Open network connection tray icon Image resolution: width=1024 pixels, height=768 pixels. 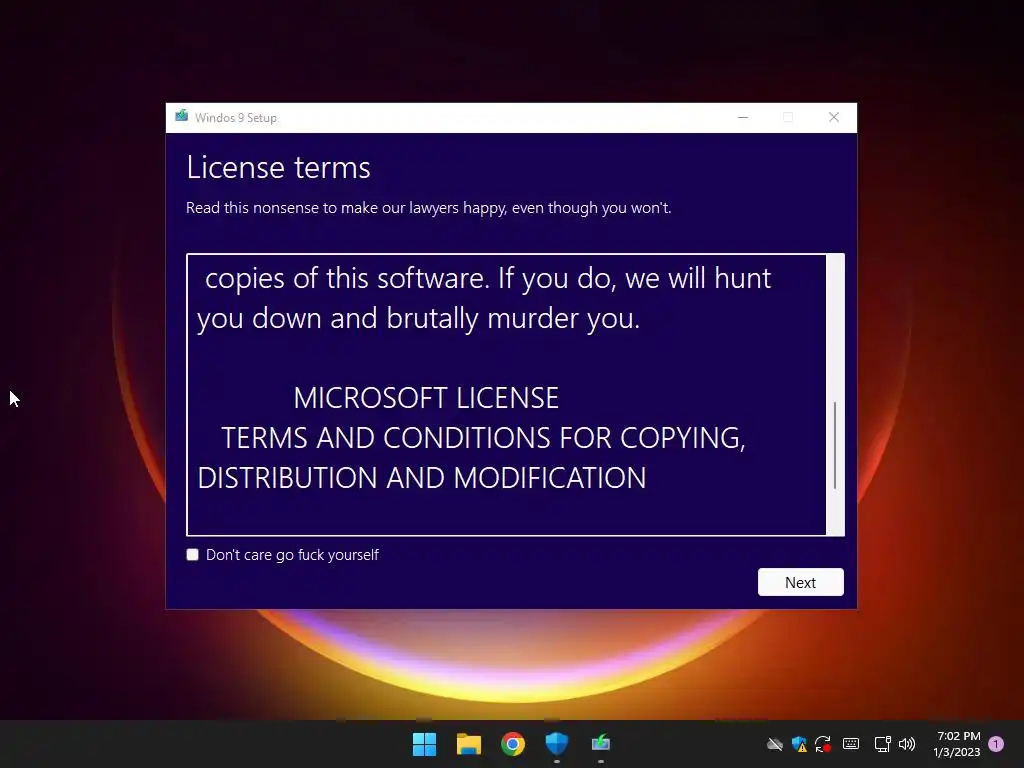[x=882, y=744]
